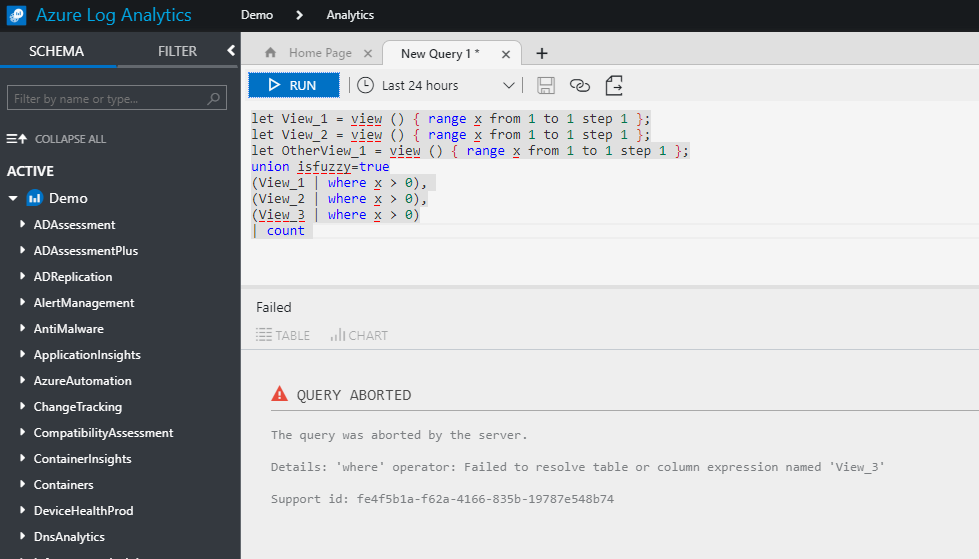979x559 pixels.
Task: Expand the AlertManagement table
Action: click(22, 302)
